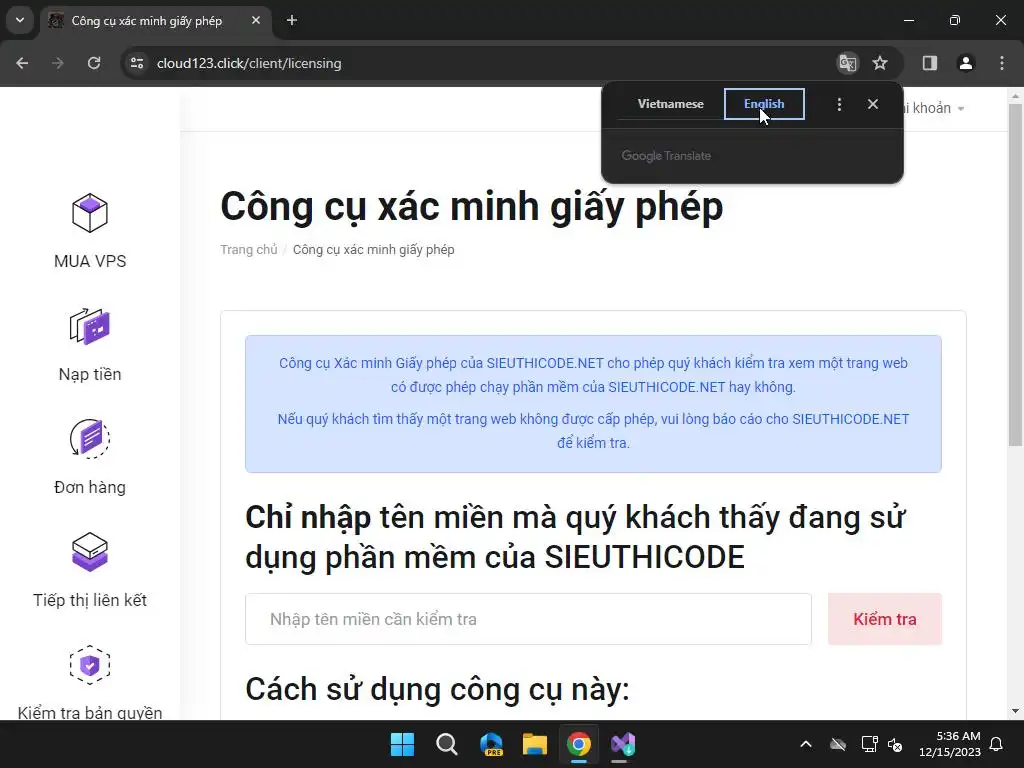
Task: Close the Google Translate popup
Action: (x=873, y=104)
